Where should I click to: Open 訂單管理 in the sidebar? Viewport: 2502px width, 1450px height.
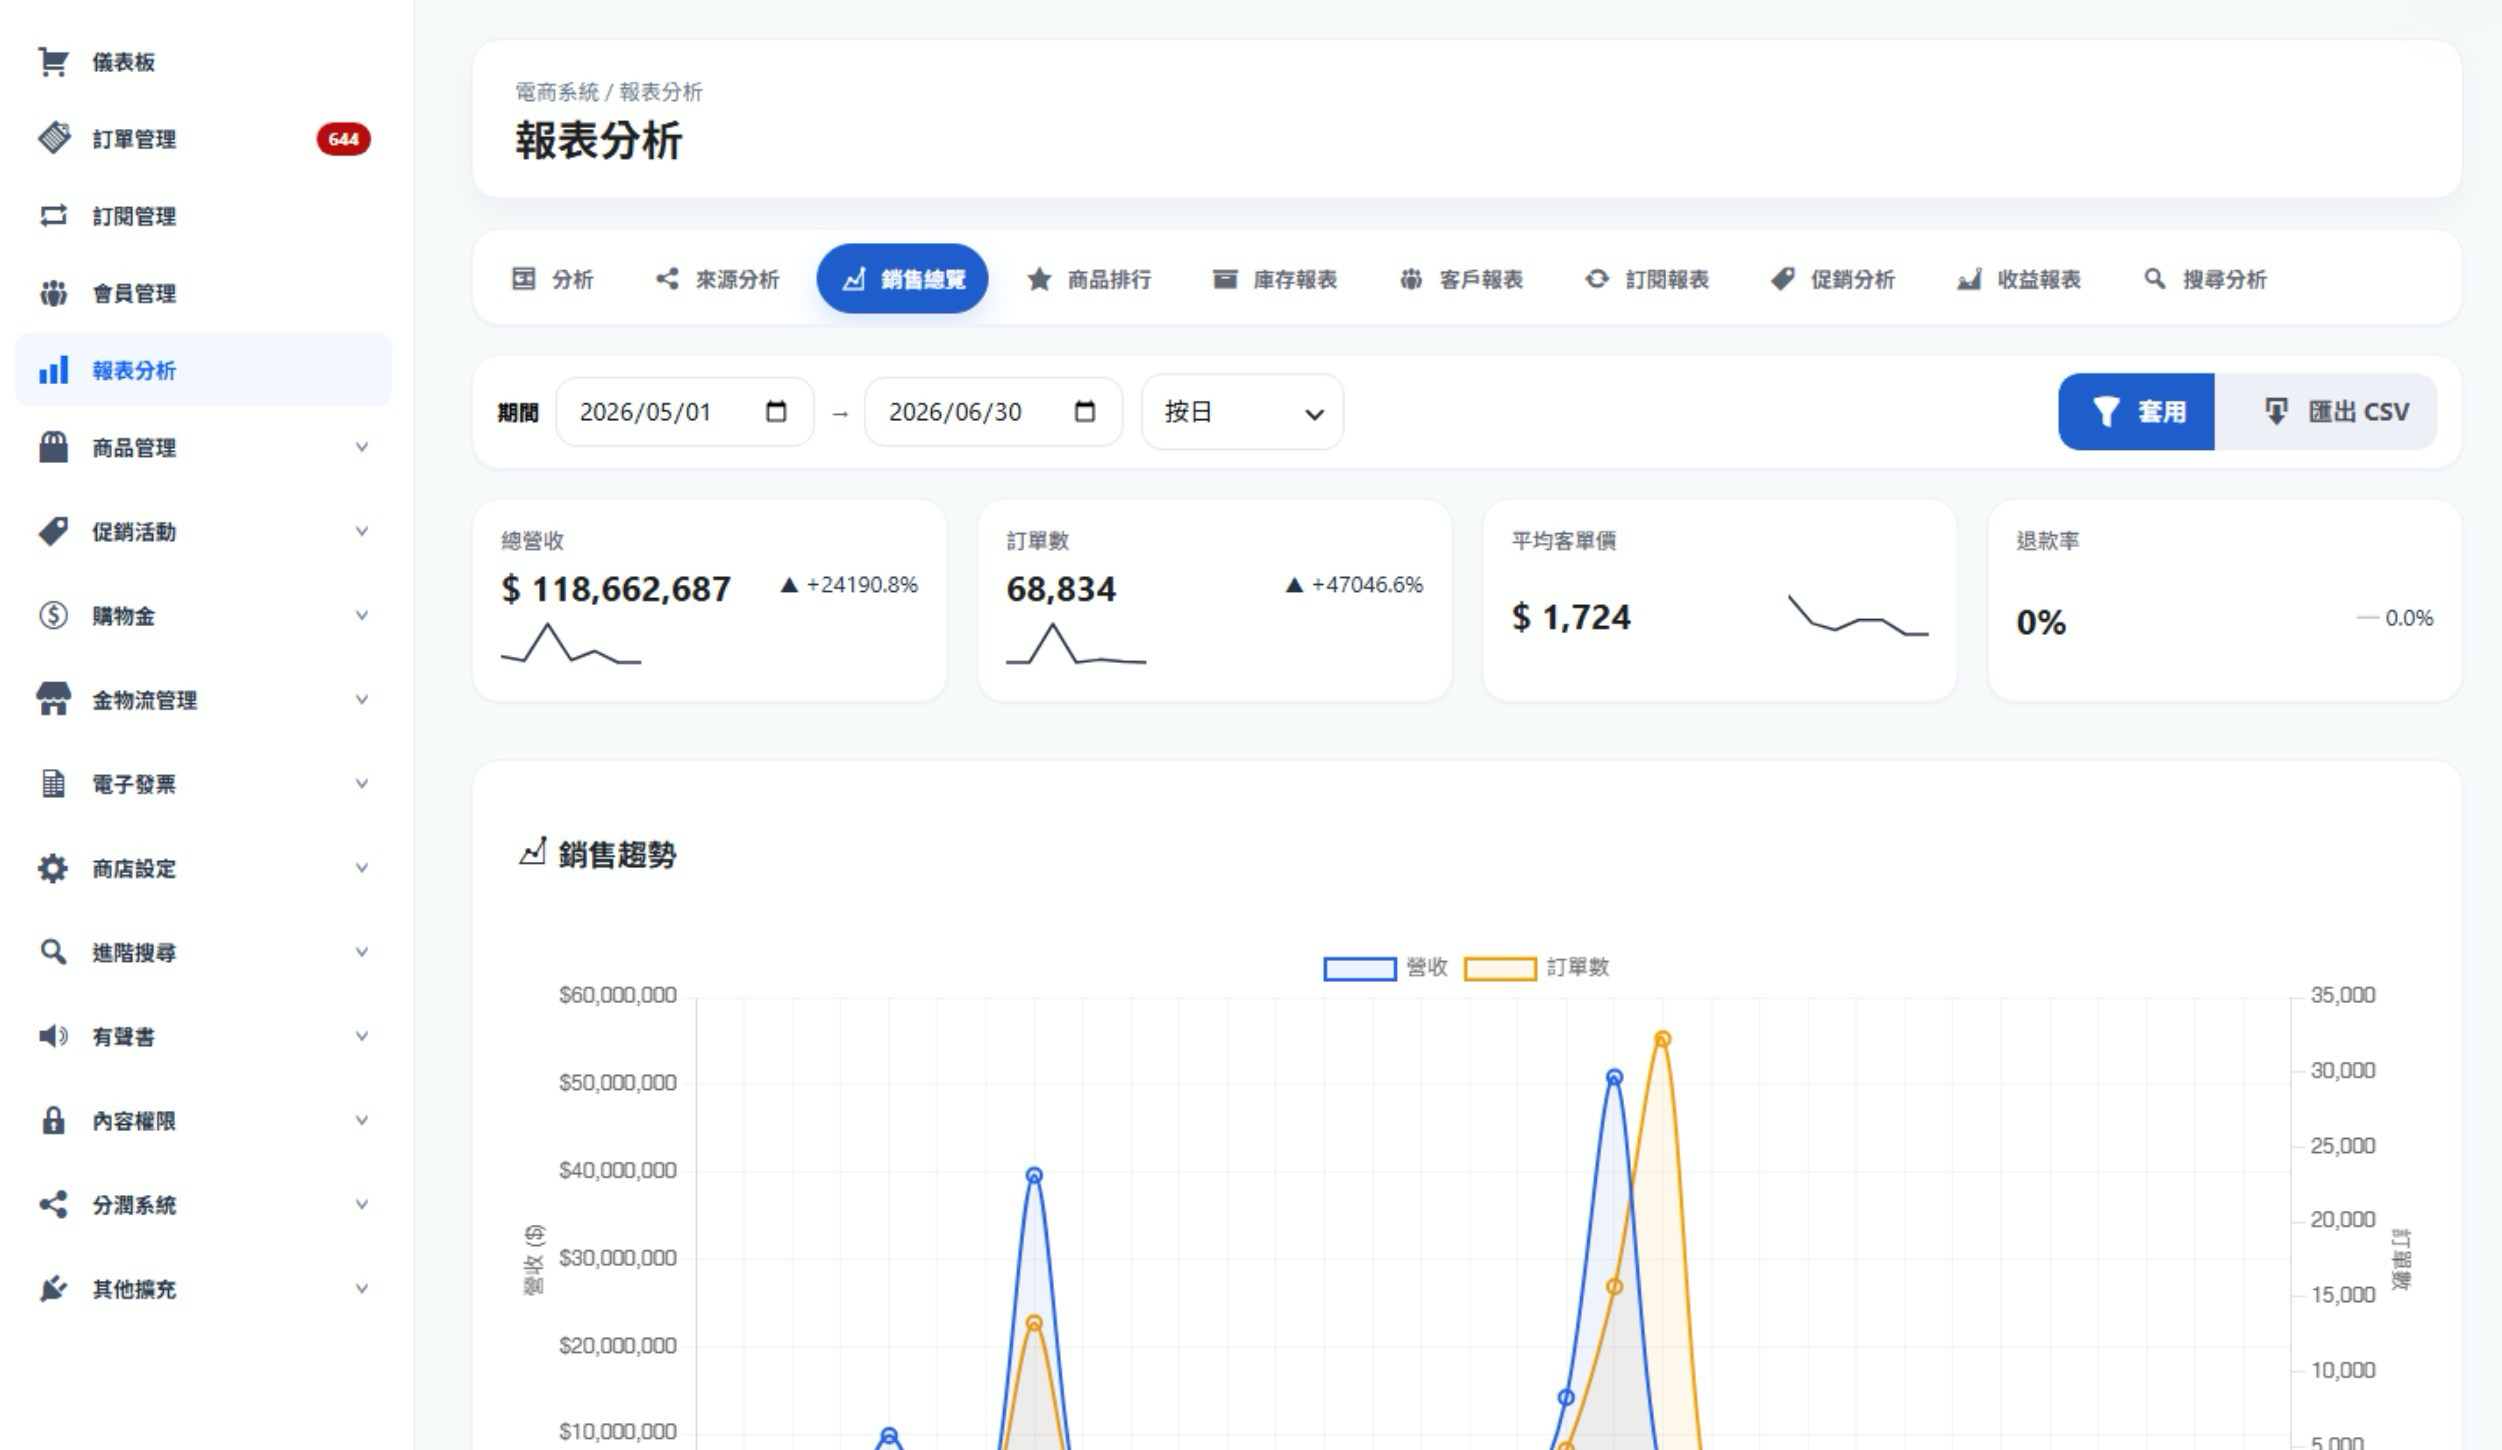pos(204,139)
